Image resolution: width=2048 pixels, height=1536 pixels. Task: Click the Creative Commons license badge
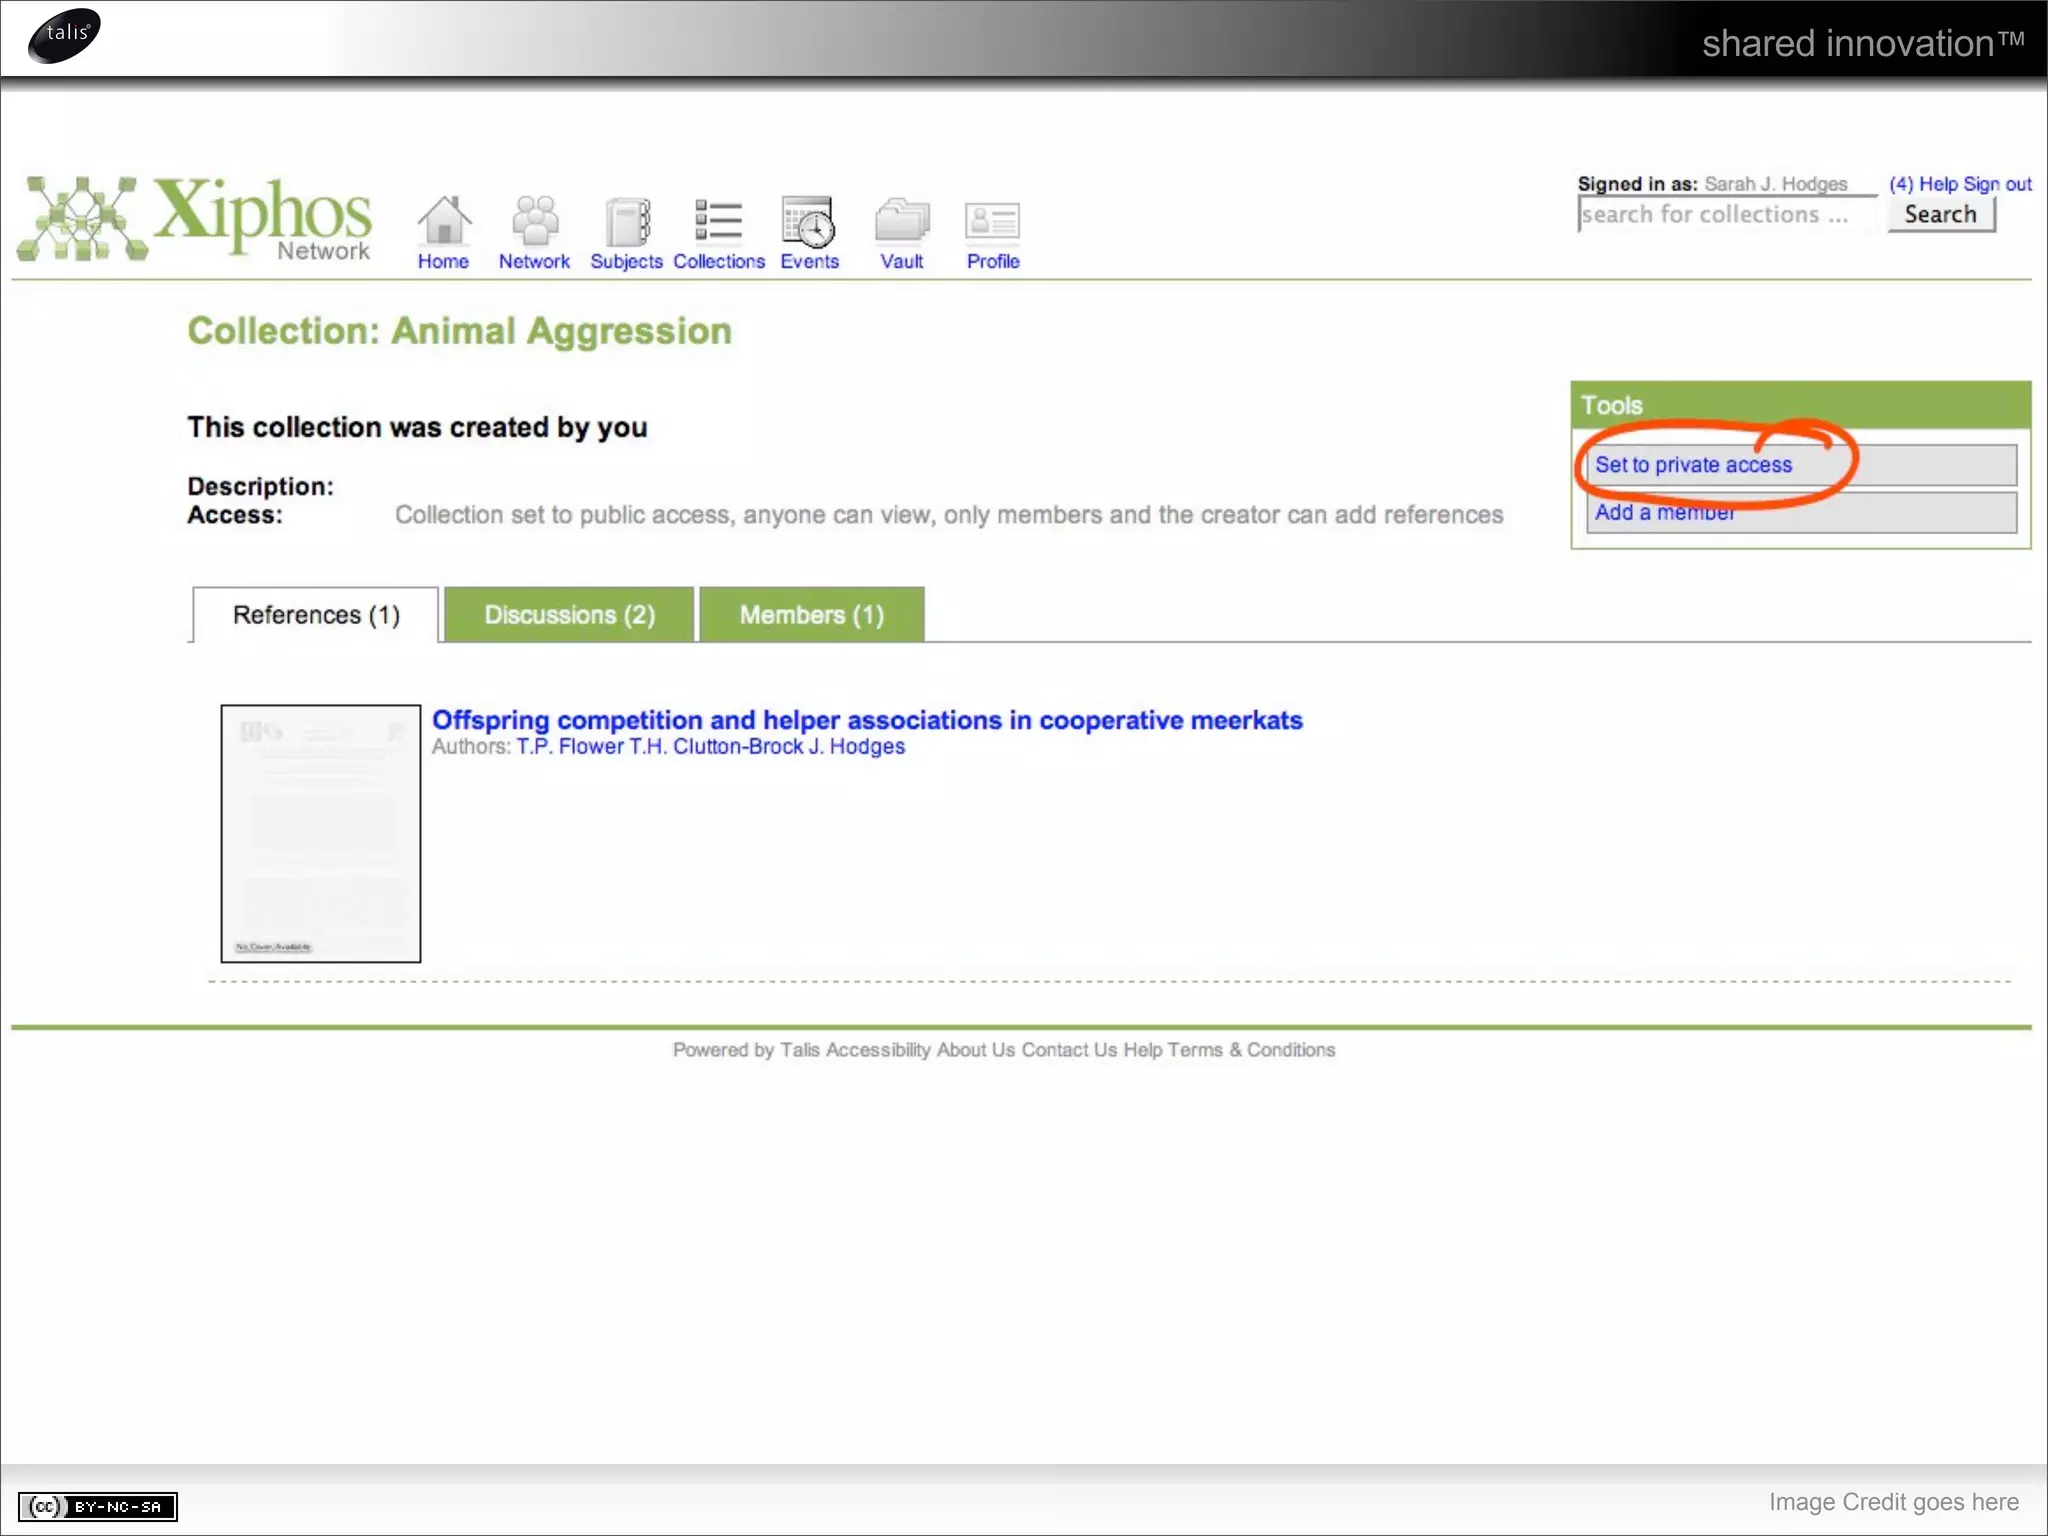[x=98, y=1506]
